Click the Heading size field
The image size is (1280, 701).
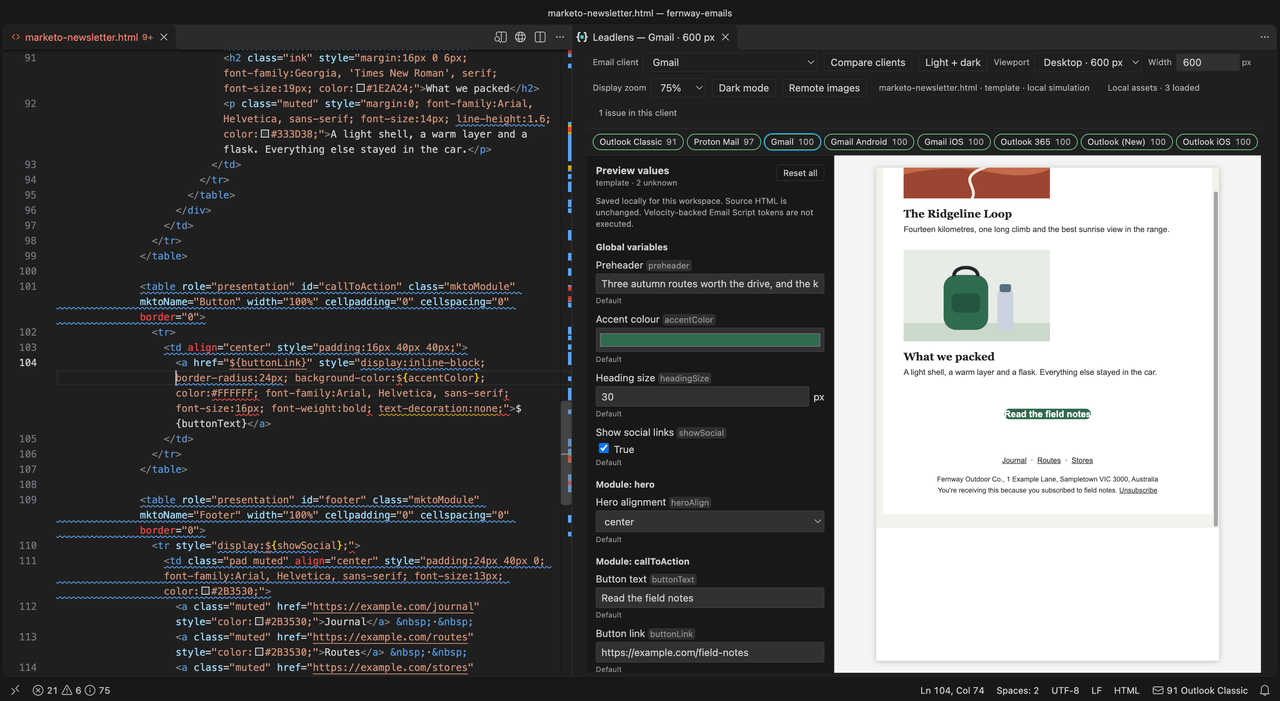(x=702, y=397)
